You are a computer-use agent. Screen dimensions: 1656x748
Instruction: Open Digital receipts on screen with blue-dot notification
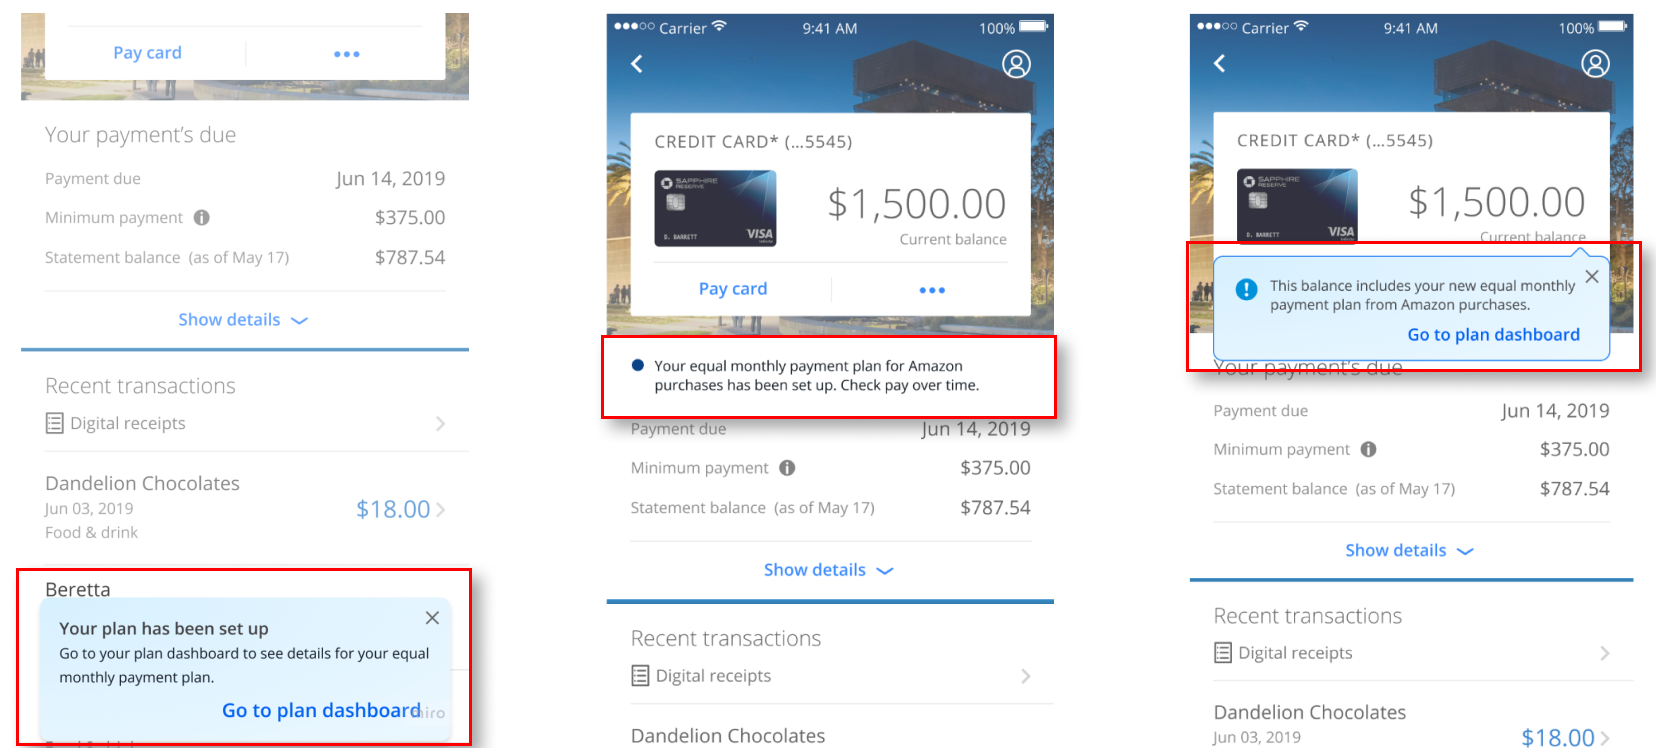830,676
